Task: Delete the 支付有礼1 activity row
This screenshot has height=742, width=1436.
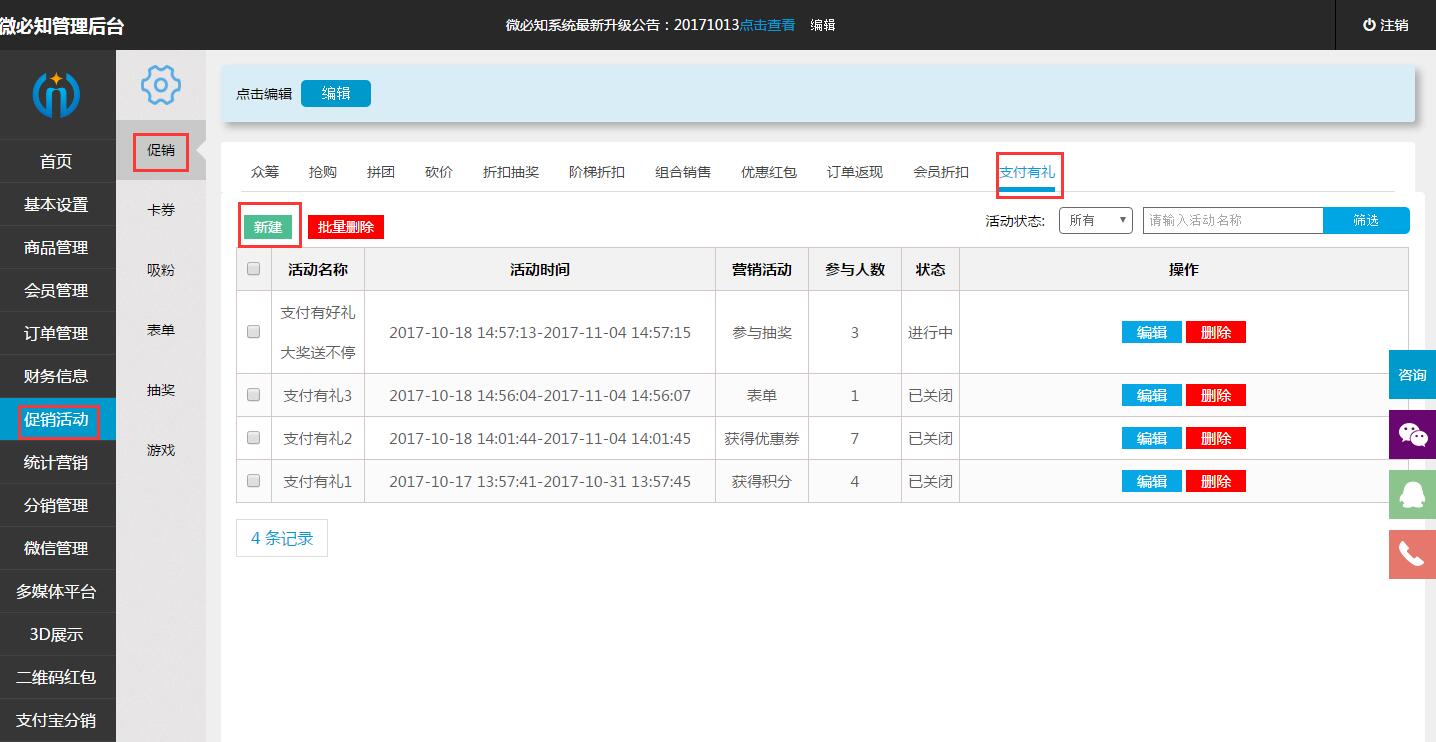Action: pos(1215,481)
